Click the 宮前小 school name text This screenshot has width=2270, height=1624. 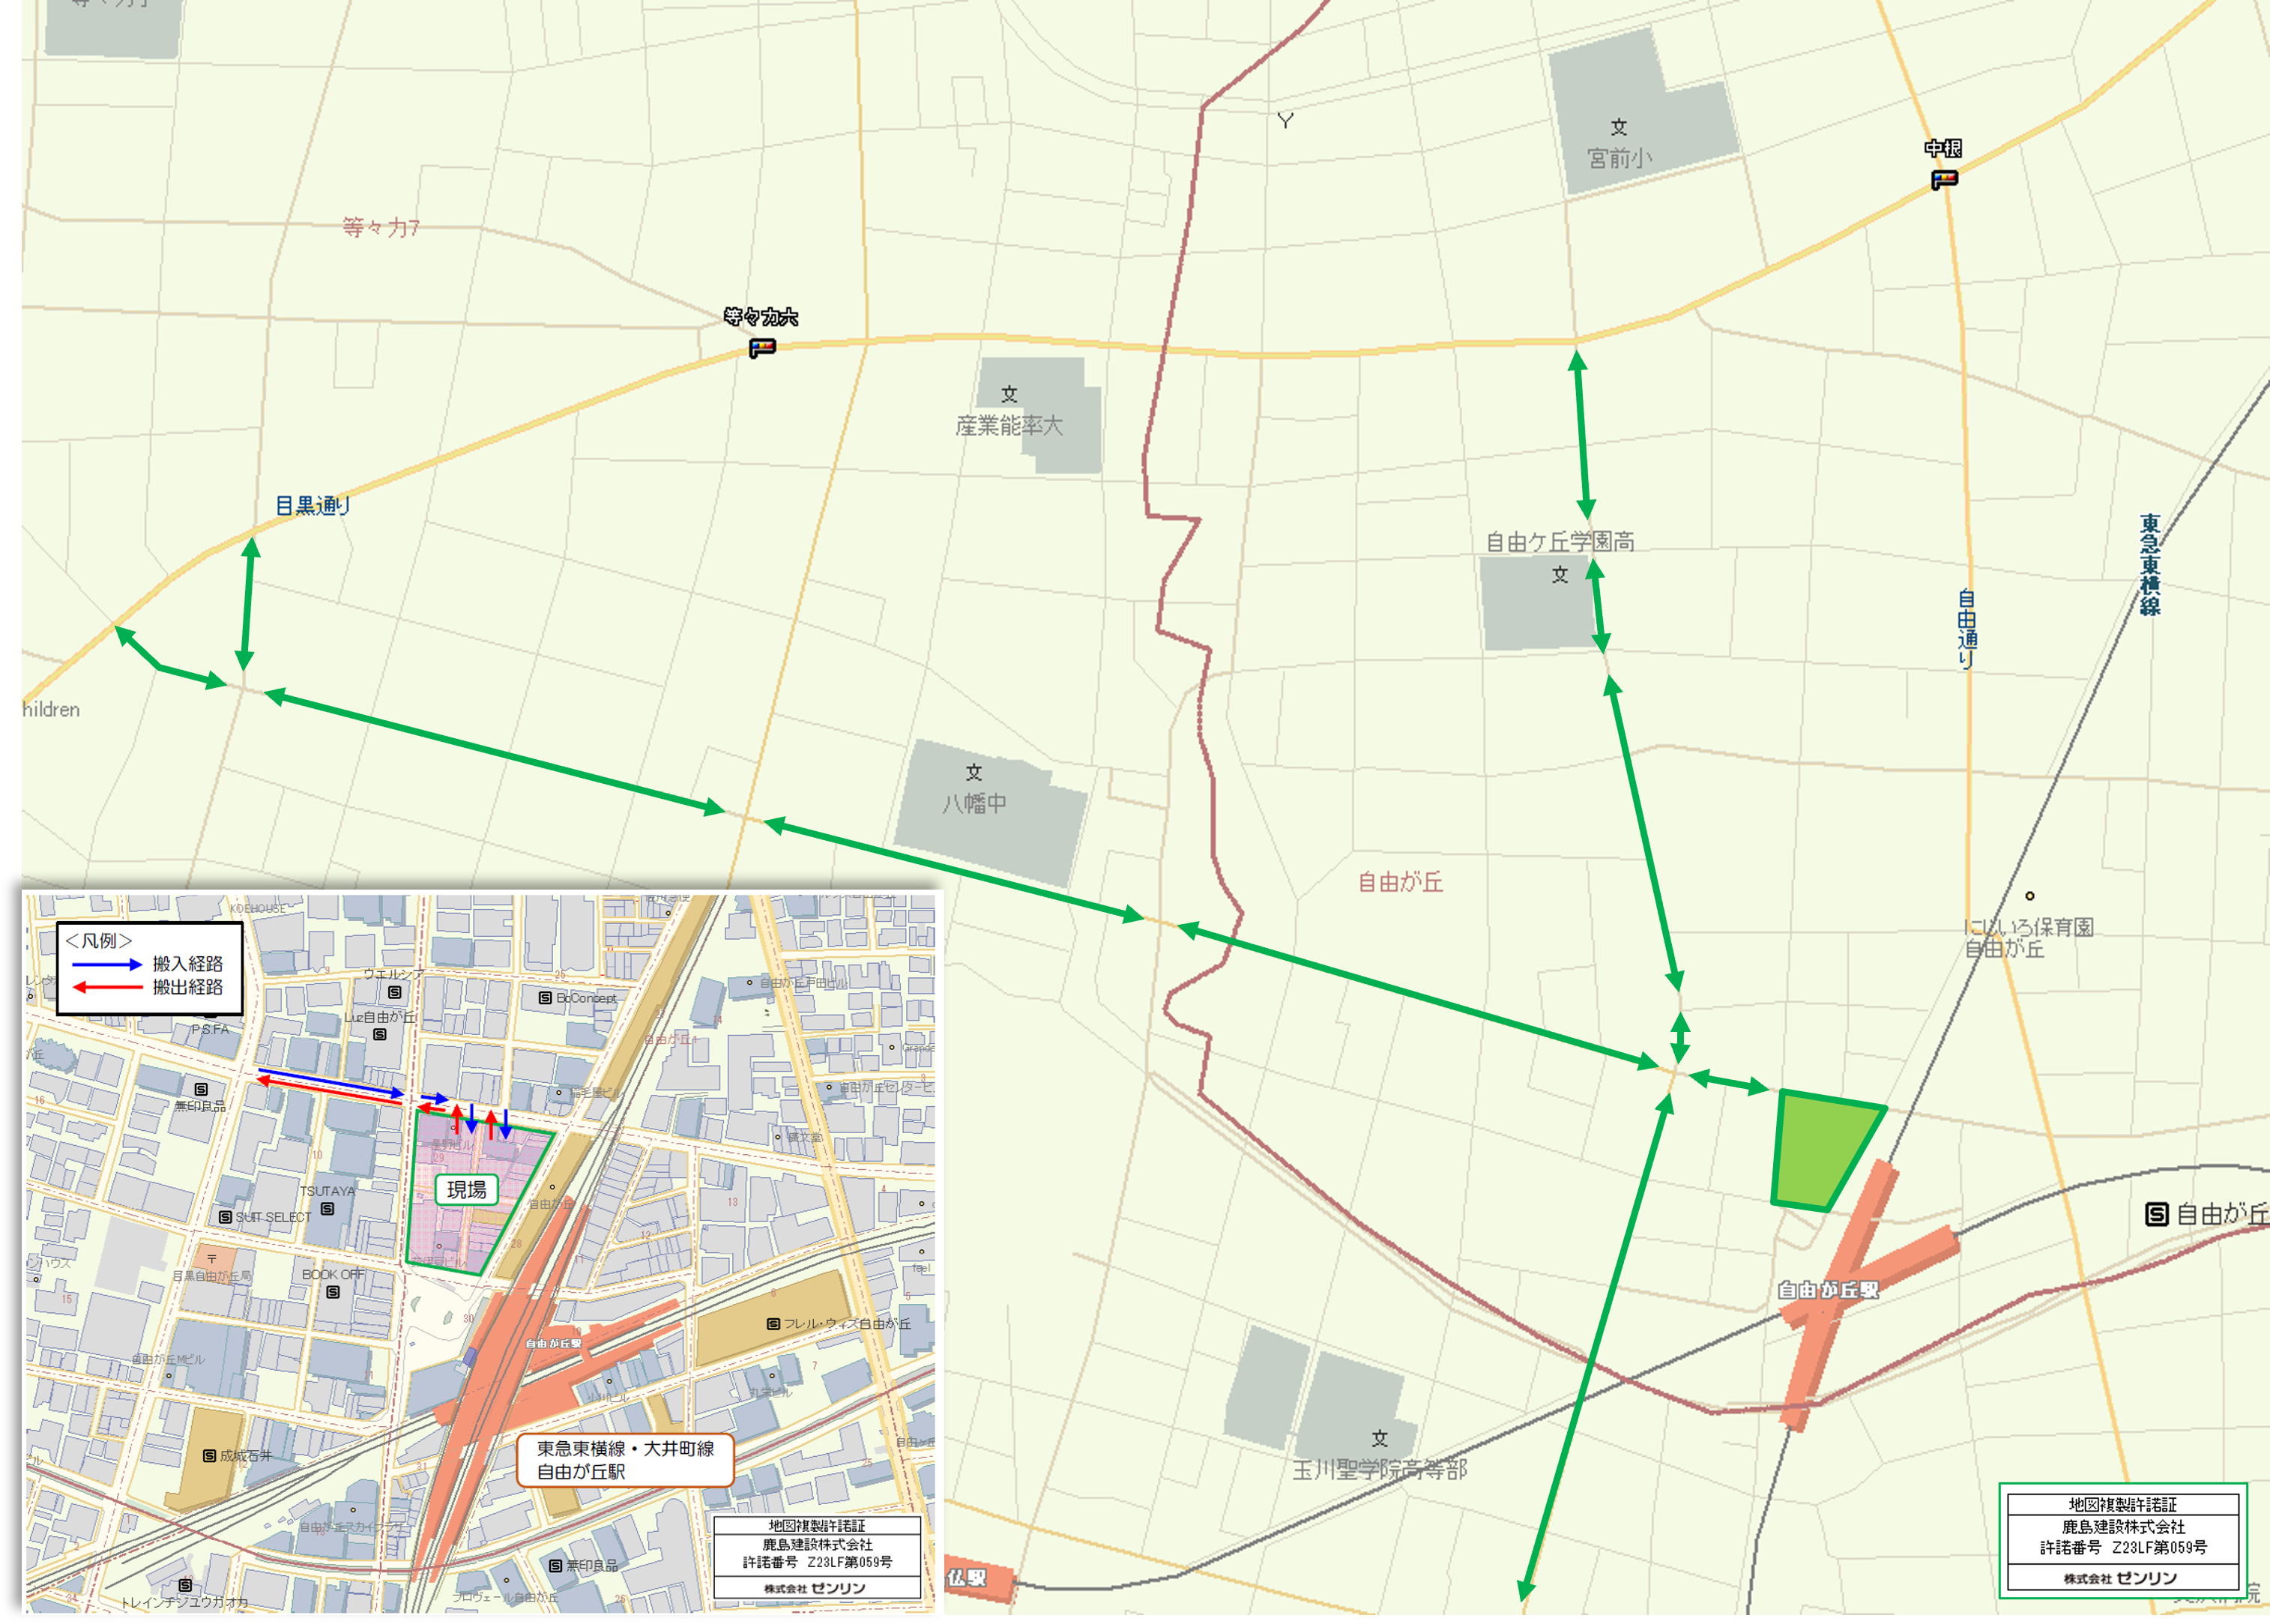1620,158
